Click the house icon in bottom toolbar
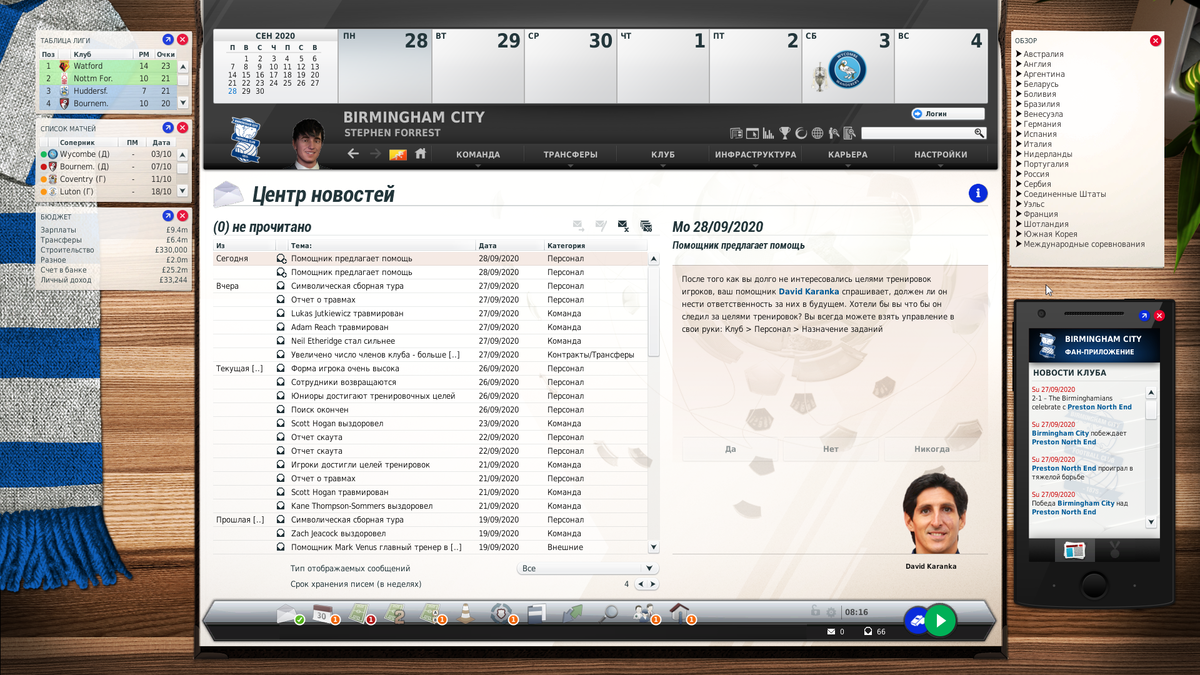Screen dimensions: 1200x675 680,614
